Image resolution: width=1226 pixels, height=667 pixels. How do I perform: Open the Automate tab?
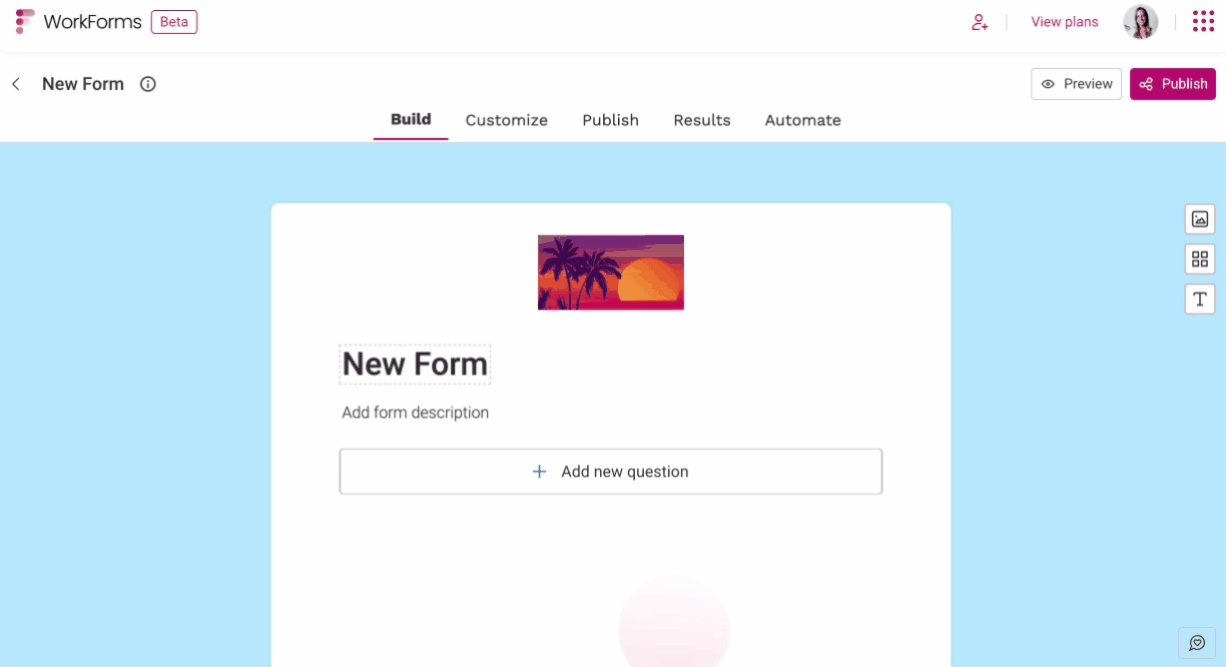point(803,120)
